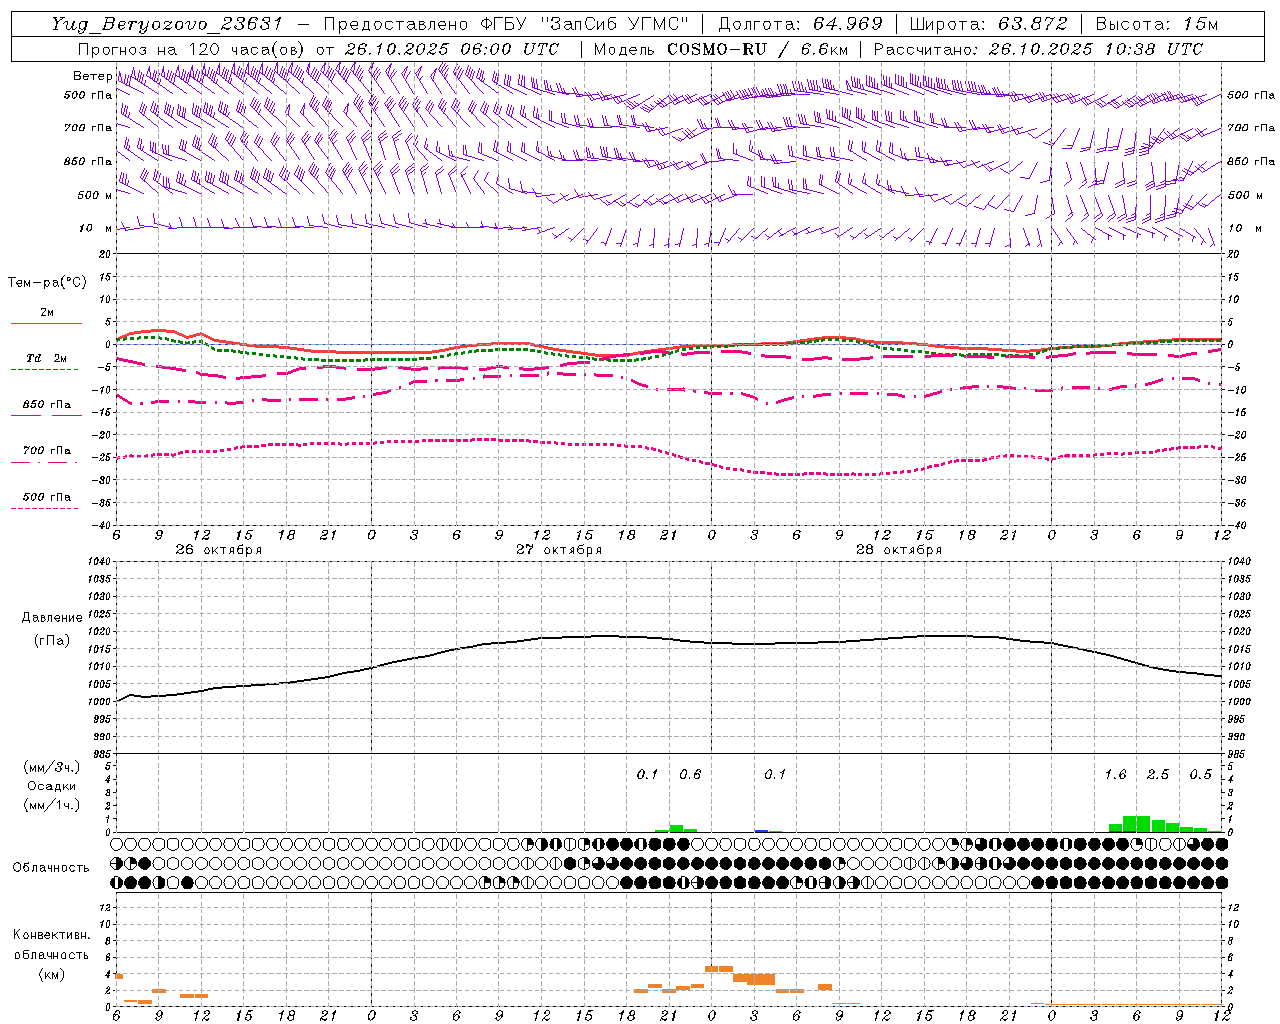Click the Облачность panel label
Screen dimensions: 1280x1024
coord(51,867)
